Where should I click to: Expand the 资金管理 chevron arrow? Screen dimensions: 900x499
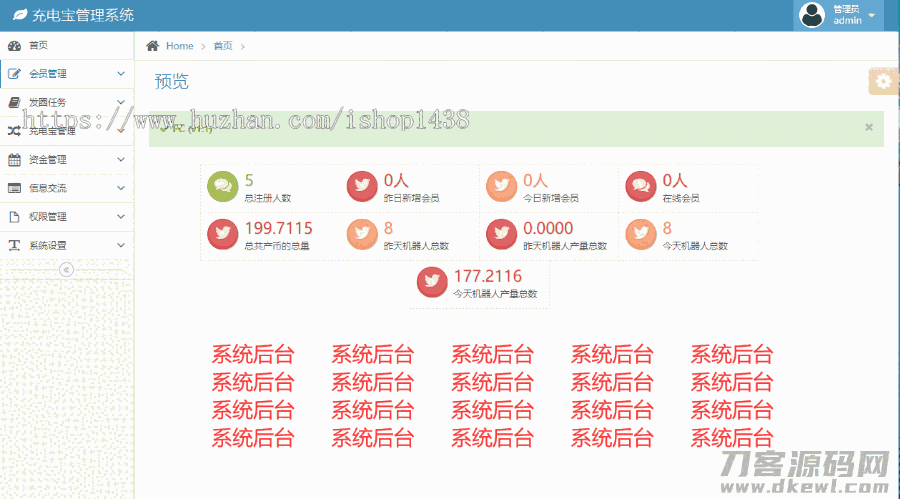121,159
